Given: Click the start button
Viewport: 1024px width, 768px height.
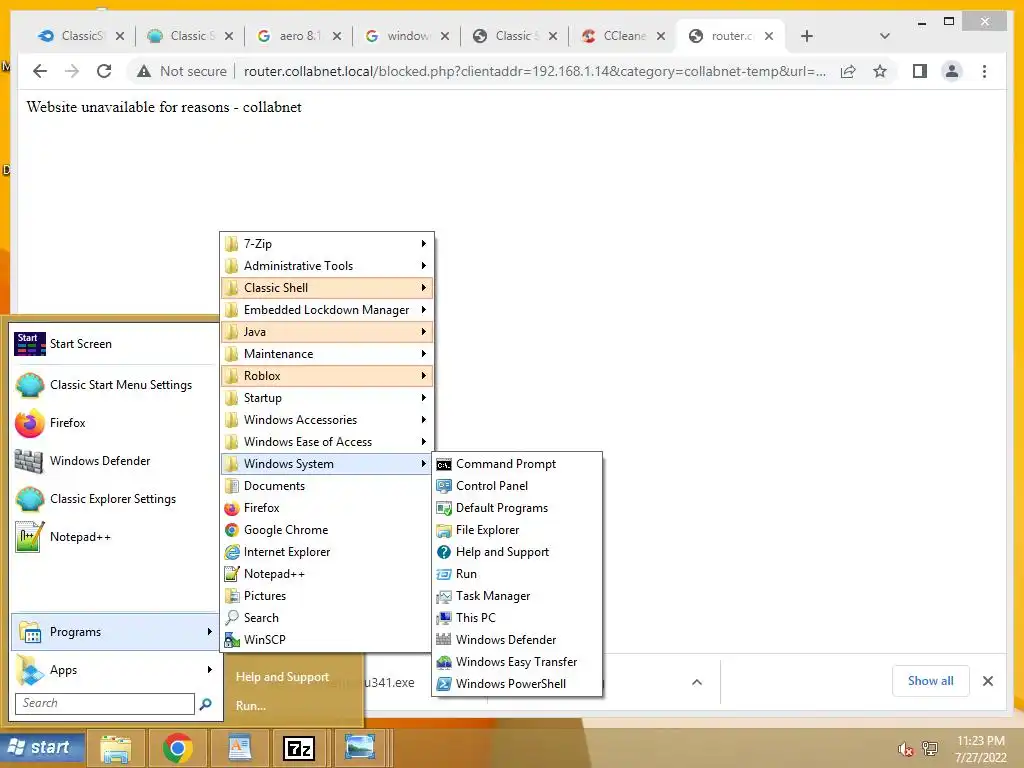Looking at the screenshot, I should point(42,747).
